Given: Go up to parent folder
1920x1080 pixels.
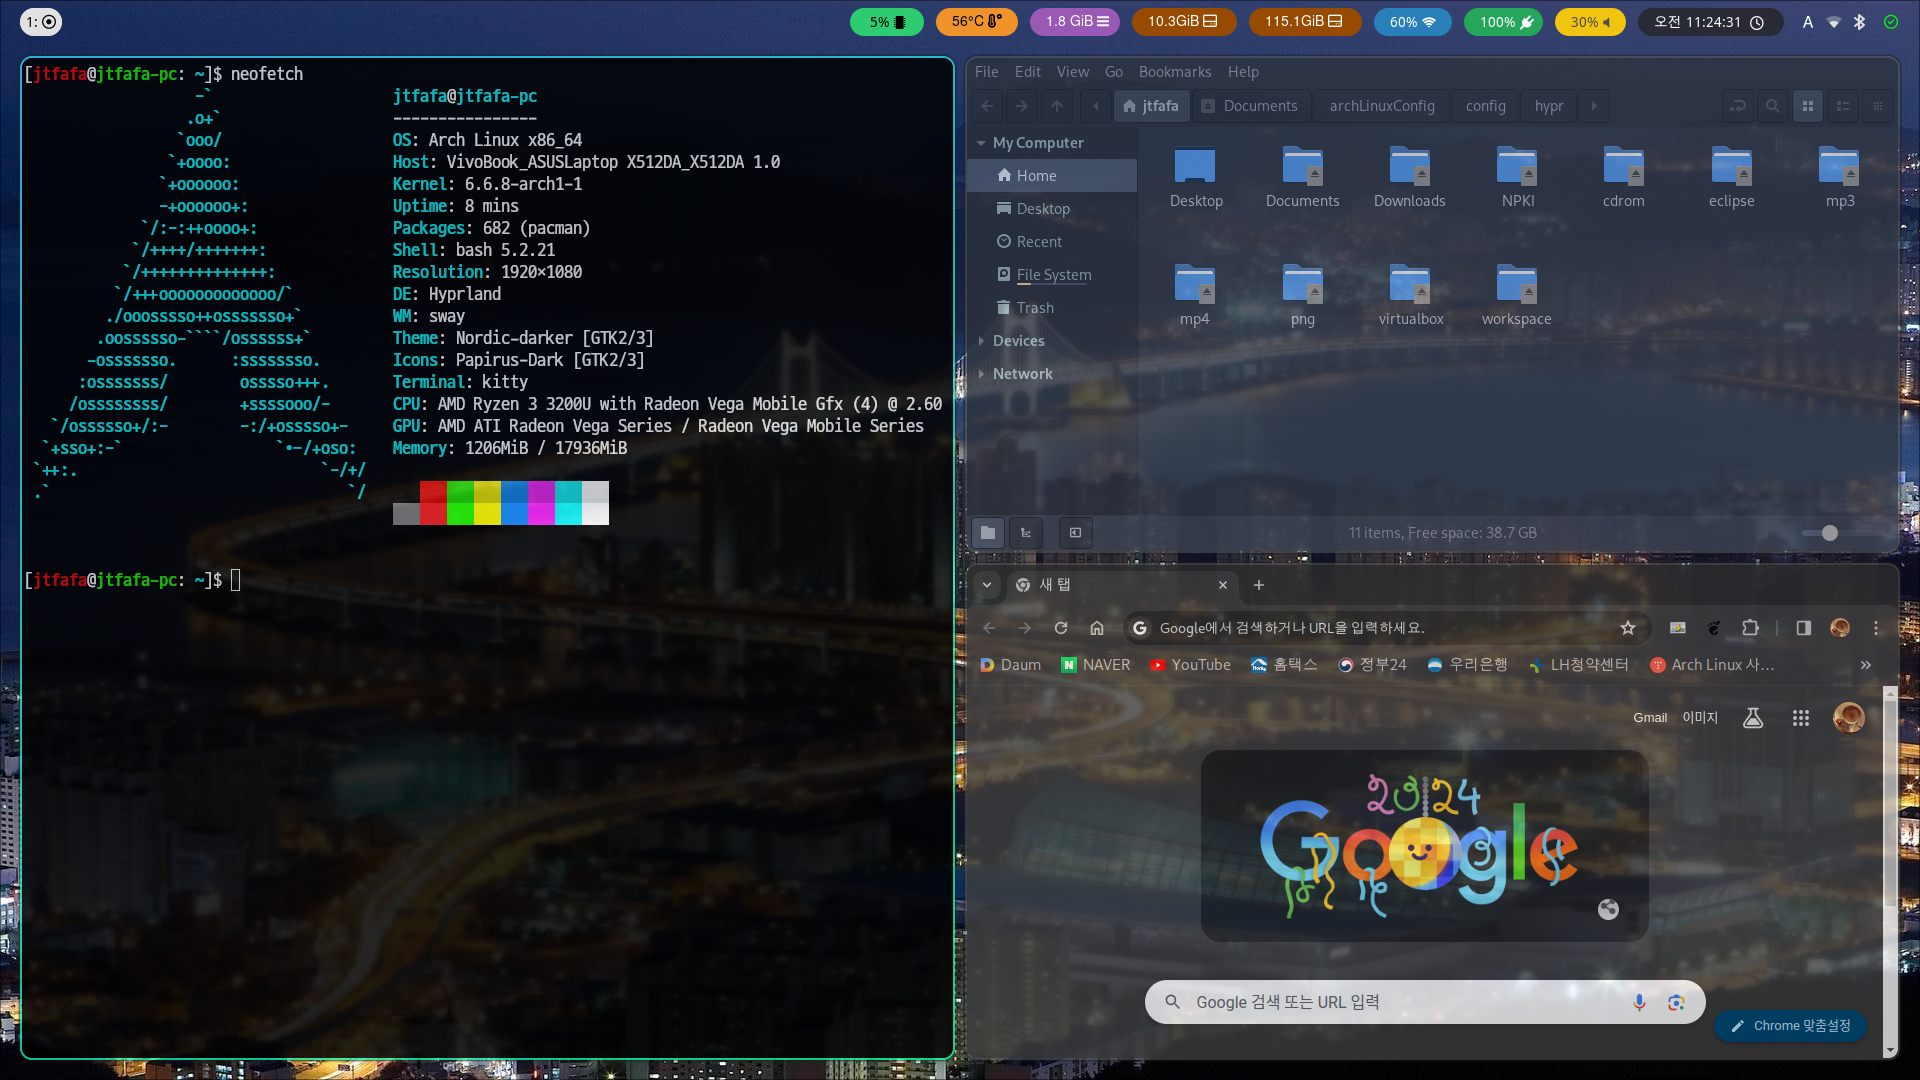Looking at the screenshot, I should (x=1057, y=106).
